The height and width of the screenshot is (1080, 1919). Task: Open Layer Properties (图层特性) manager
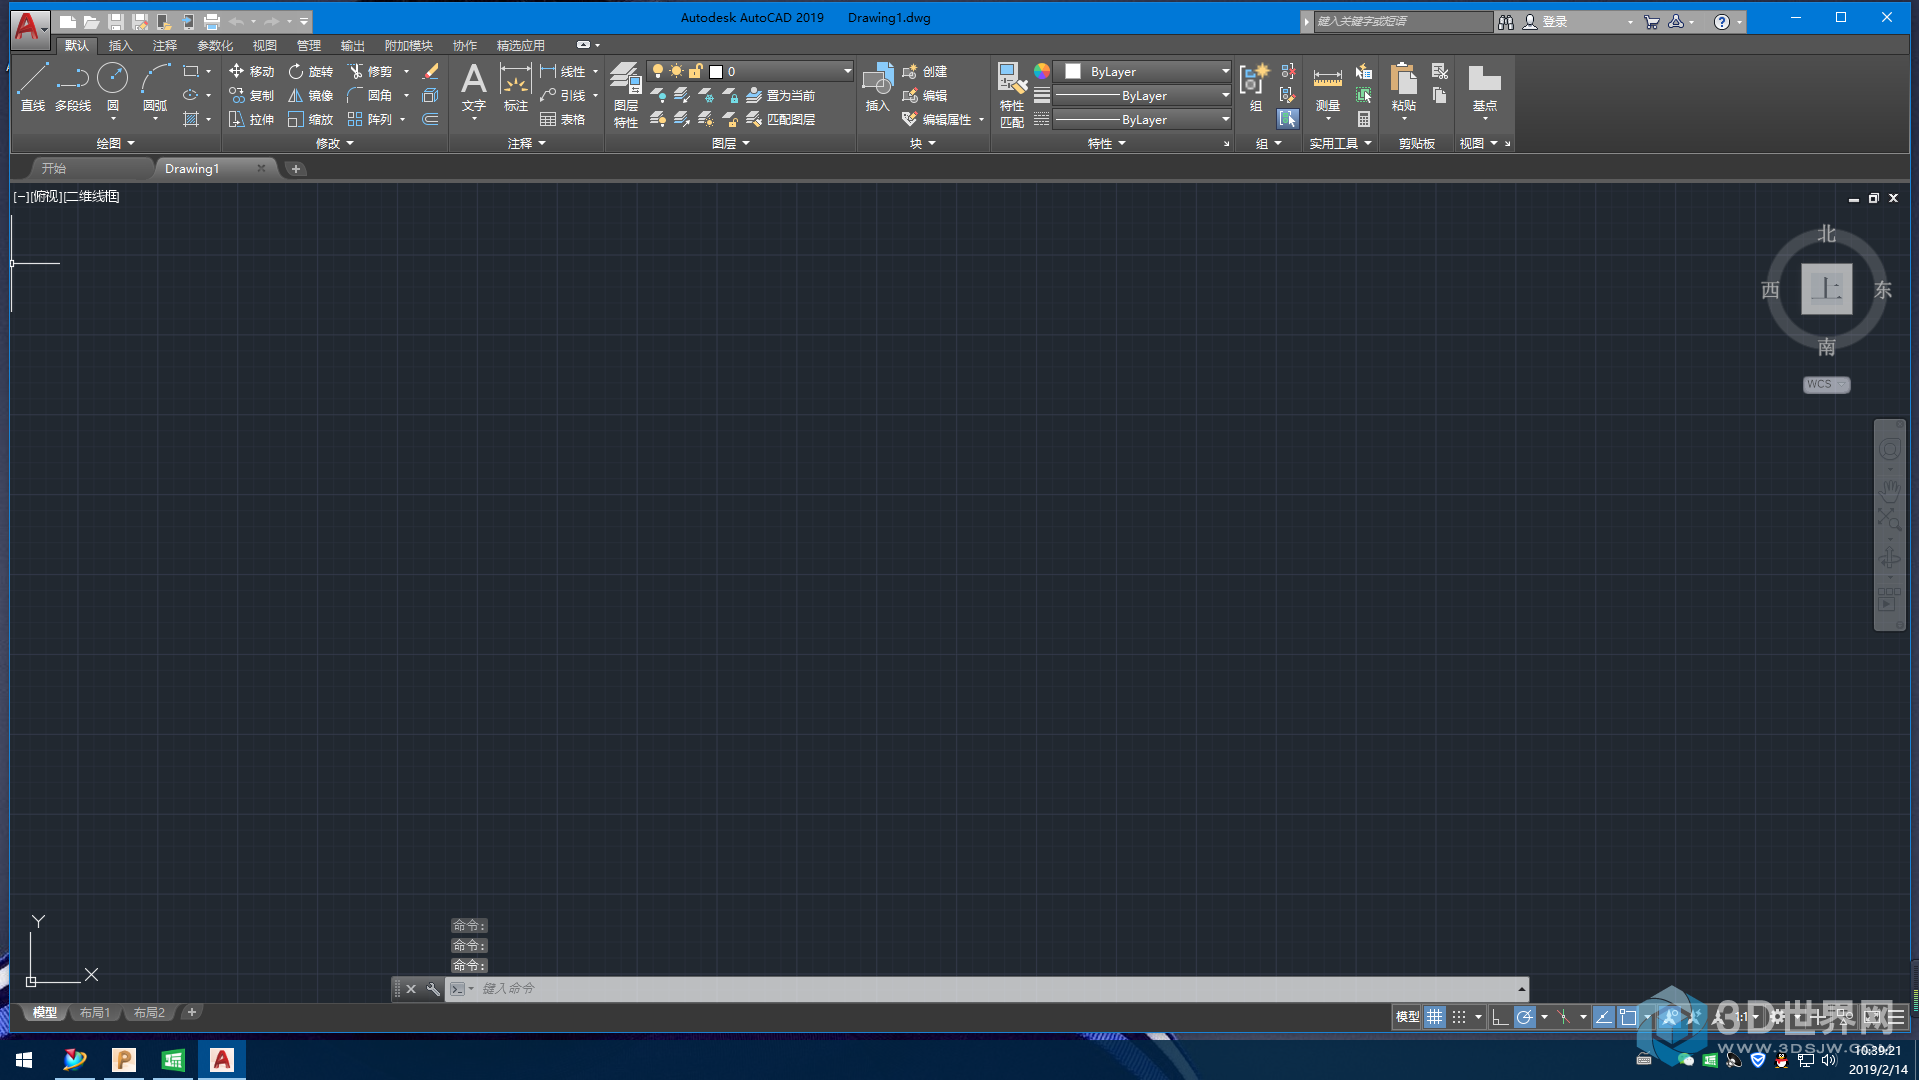[626, 95]
